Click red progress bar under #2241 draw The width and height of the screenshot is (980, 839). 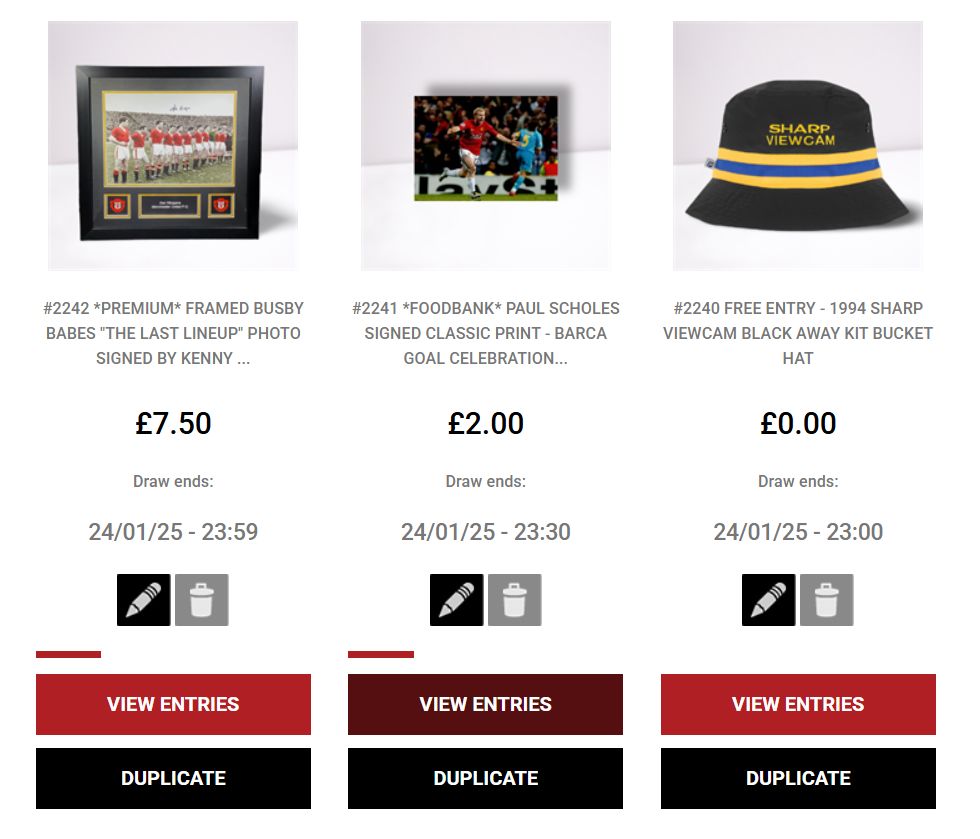[x=381, y=655]
